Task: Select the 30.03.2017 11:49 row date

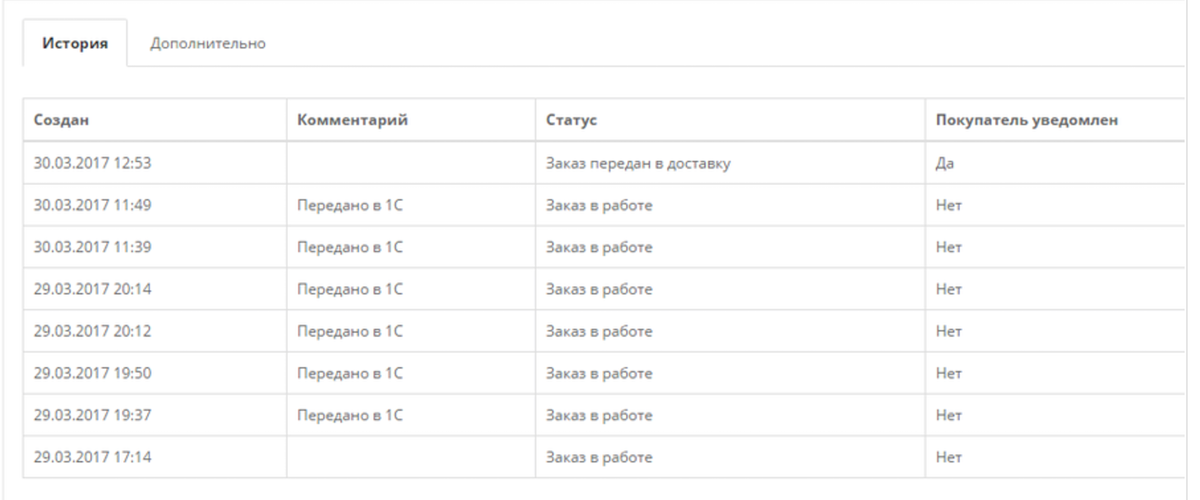Action: (91, 207)
